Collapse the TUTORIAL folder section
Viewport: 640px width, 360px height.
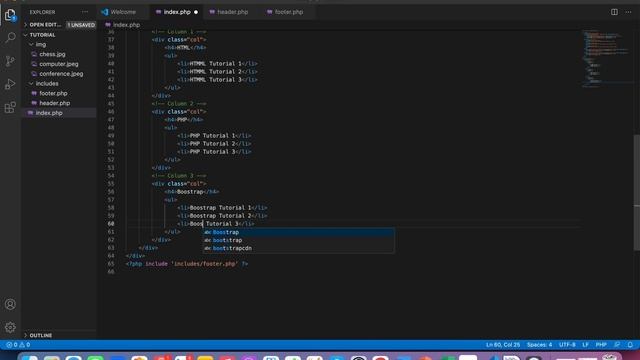coord(42,35)
